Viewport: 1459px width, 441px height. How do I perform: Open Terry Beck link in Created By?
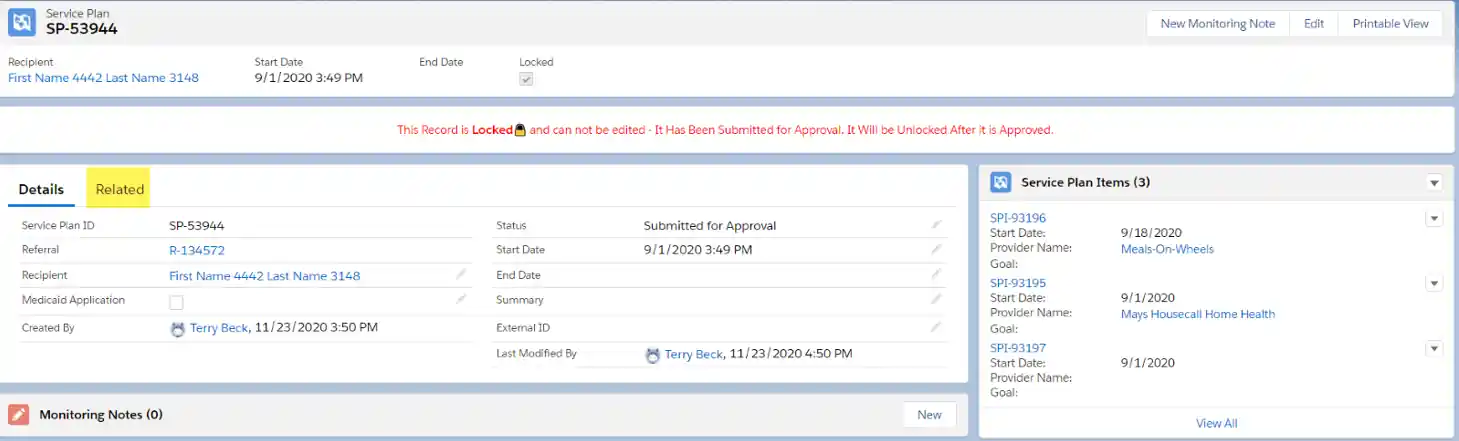click(x=219, y=328)
